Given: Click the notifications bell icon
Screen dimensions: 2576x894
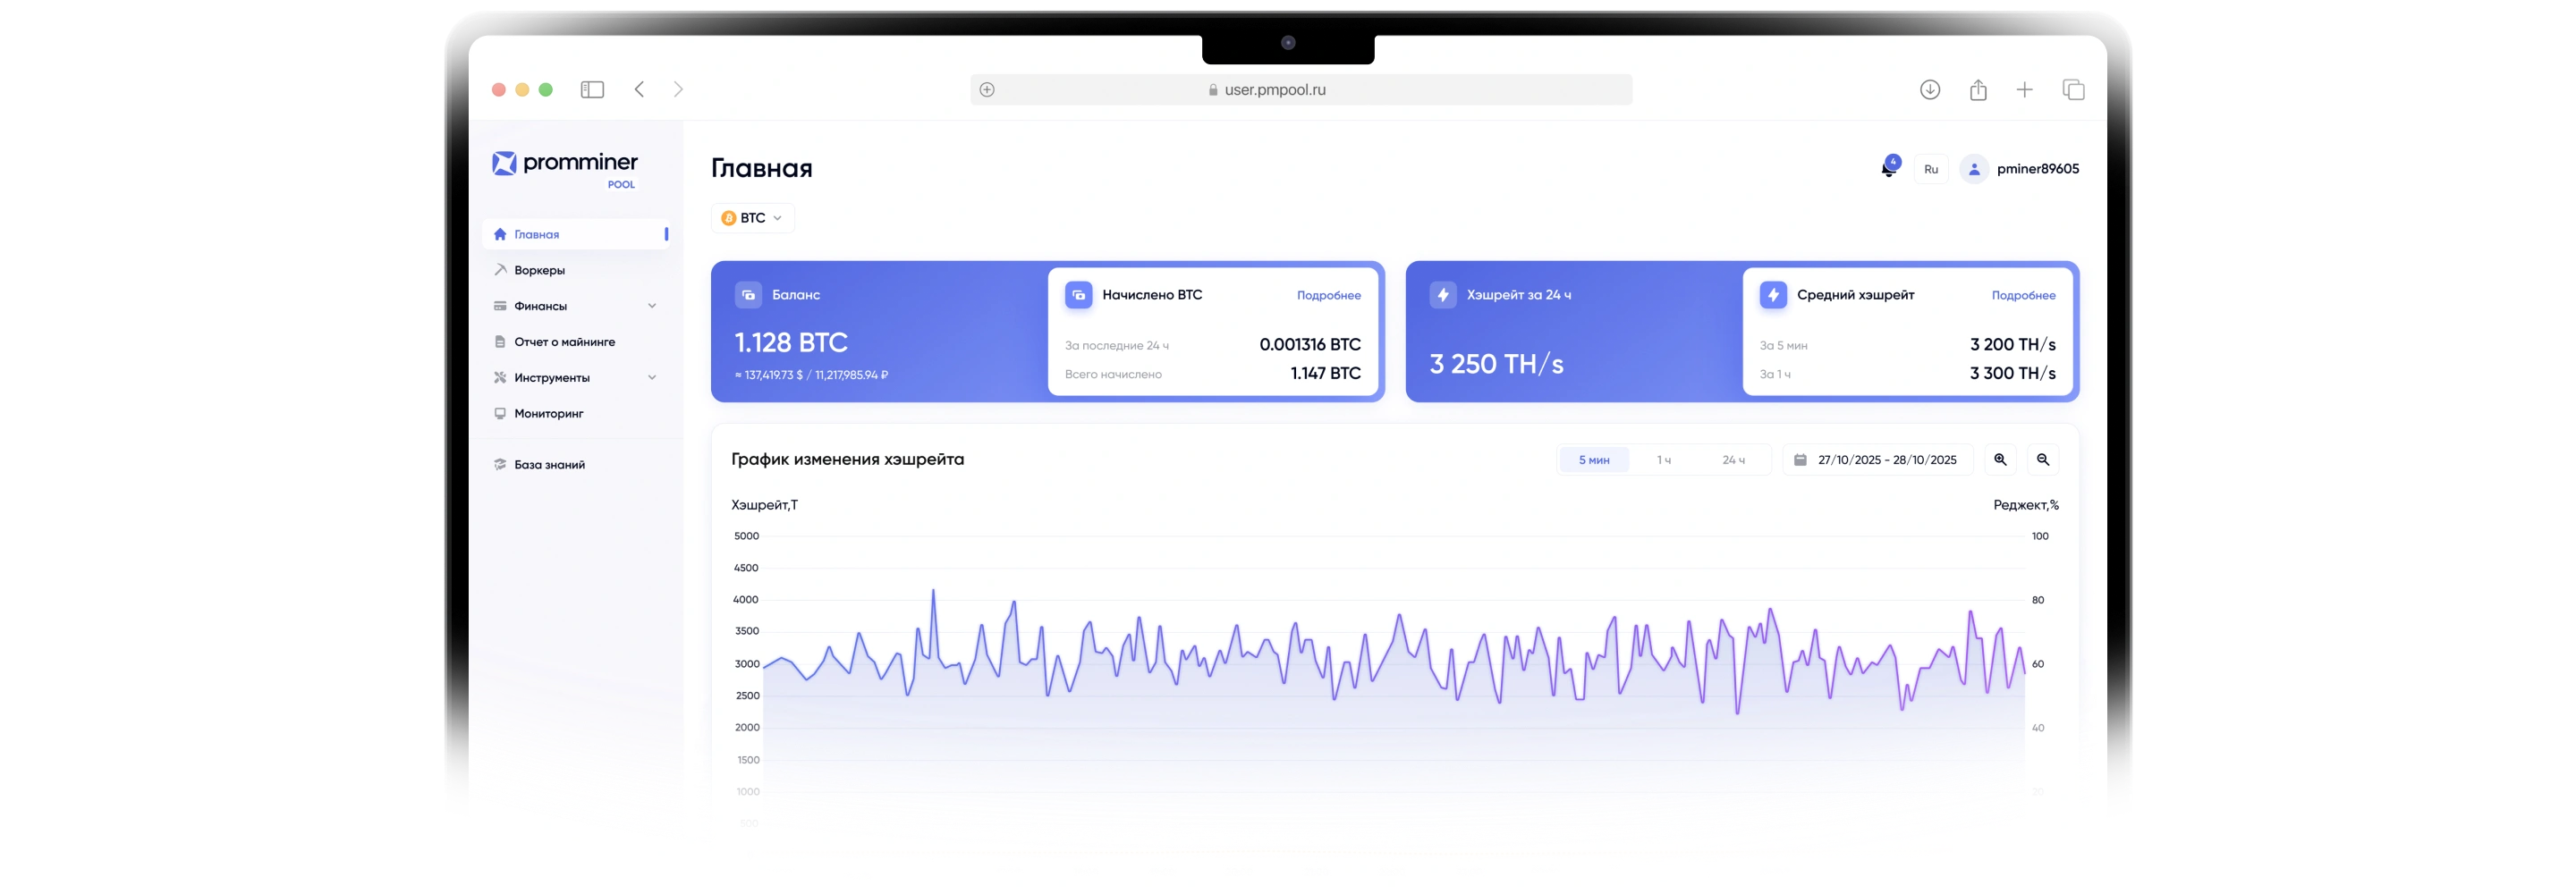Looking at the screenshot, I should pyautogui.click(x=1888, y=169).
